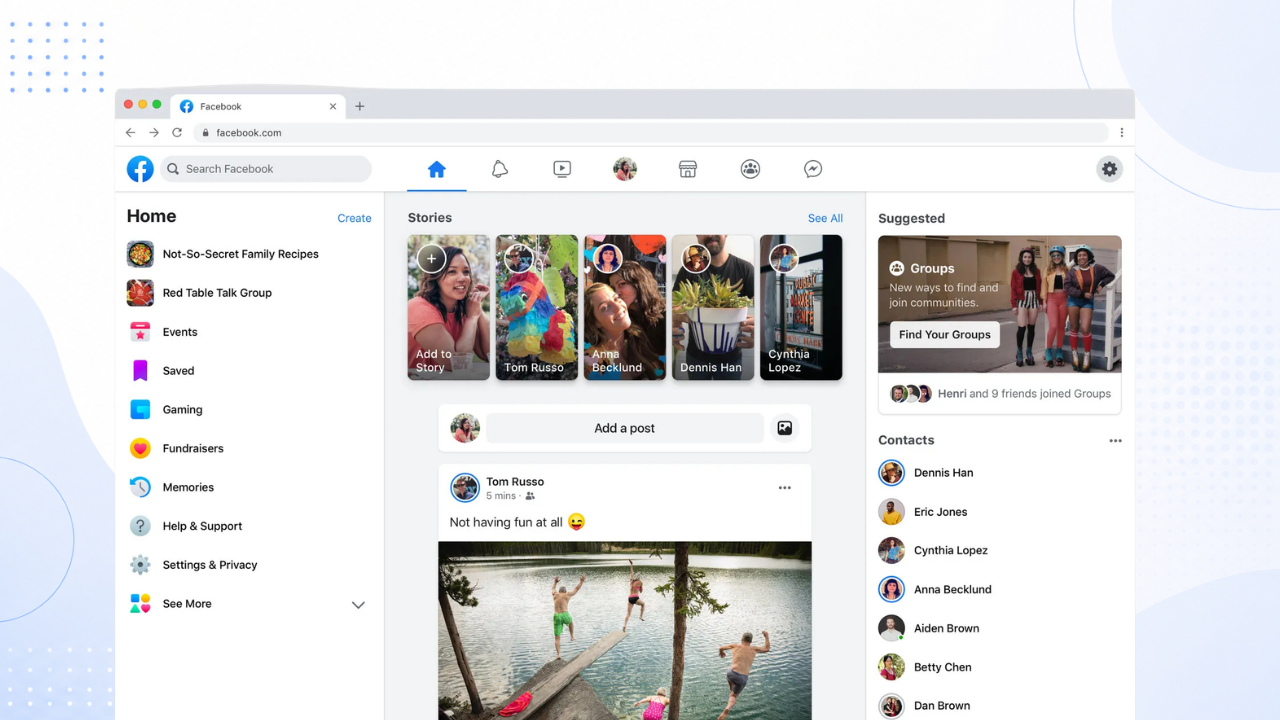This screenshot has height=720, width=1280.
Task: Click the See More shapes icon
Action: pyautogui.click(x=140, y=604)
